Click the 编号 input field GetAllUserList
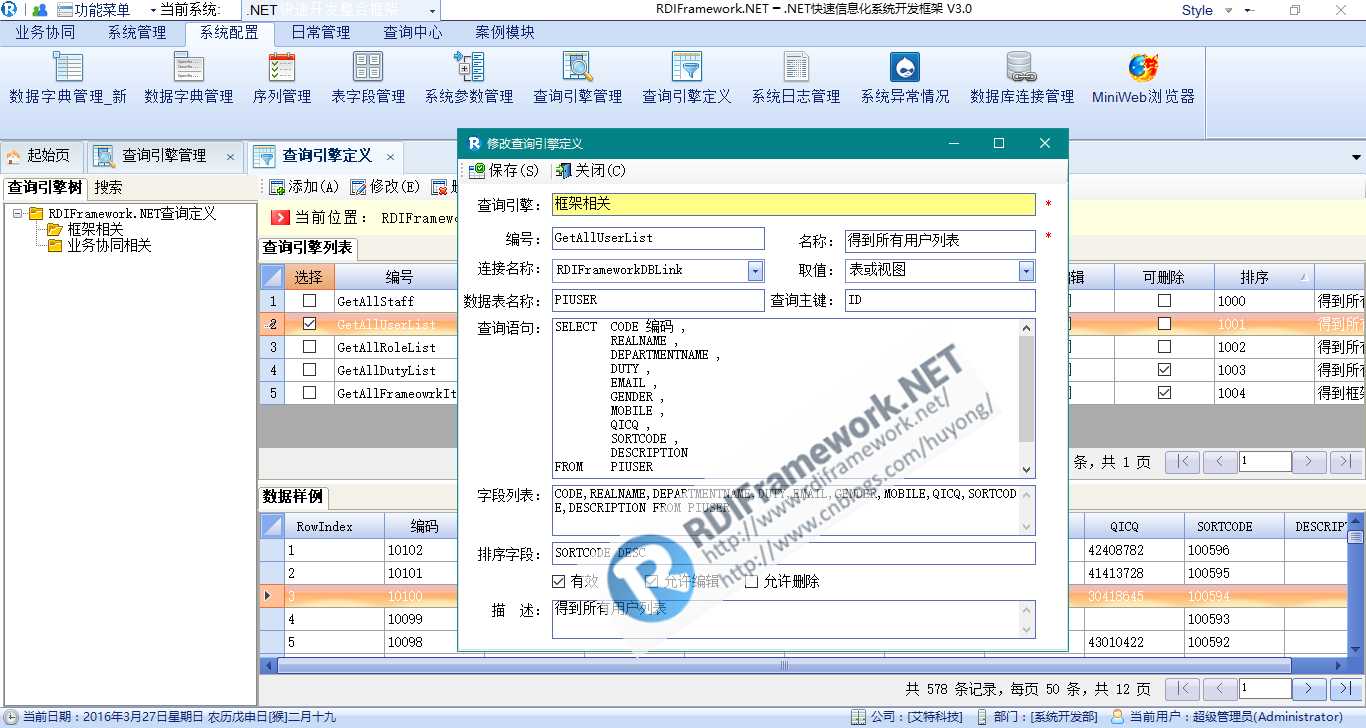Image resolution: width=1366 pixels, height=728 pixels. [x=658, y=239]
